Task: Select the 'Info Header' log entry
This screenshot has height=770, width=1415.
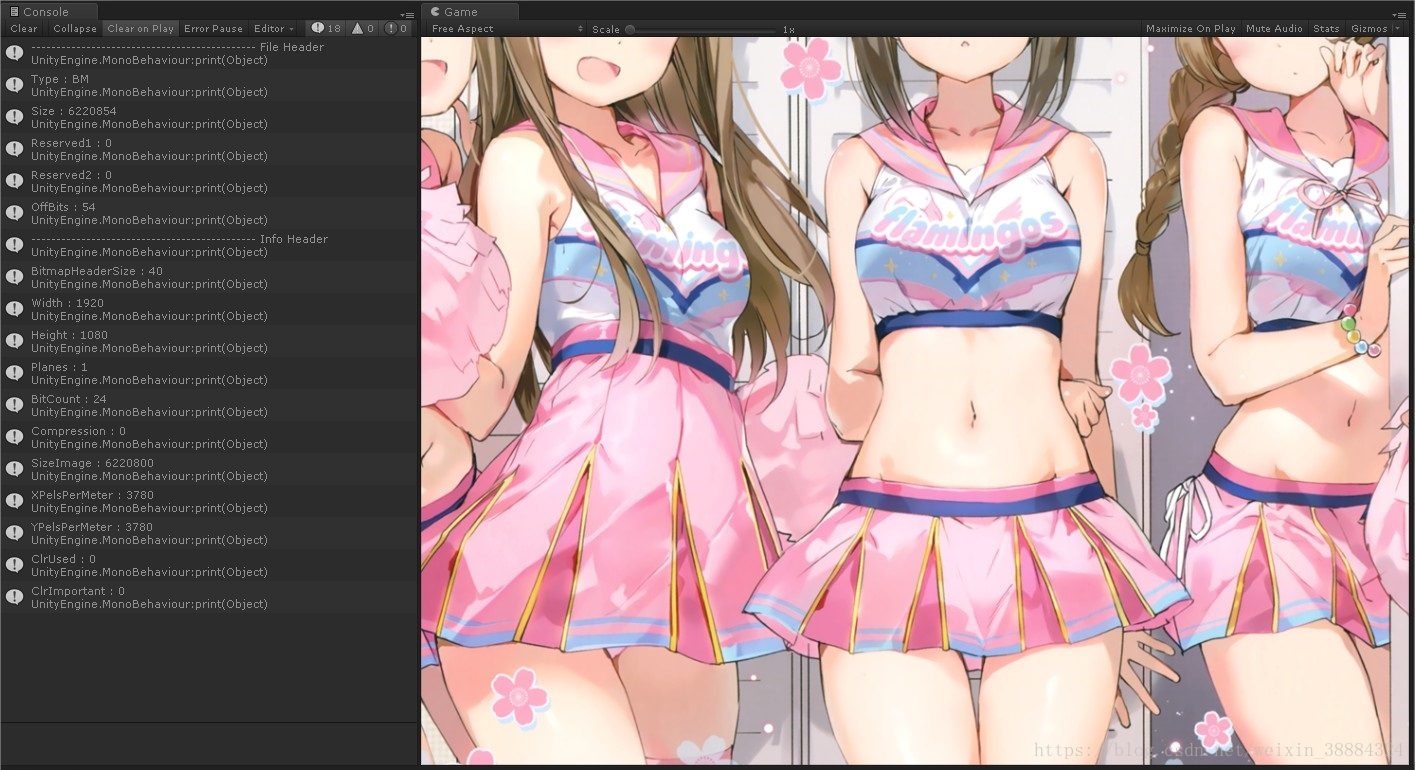Action: click(x=208, y=245)
